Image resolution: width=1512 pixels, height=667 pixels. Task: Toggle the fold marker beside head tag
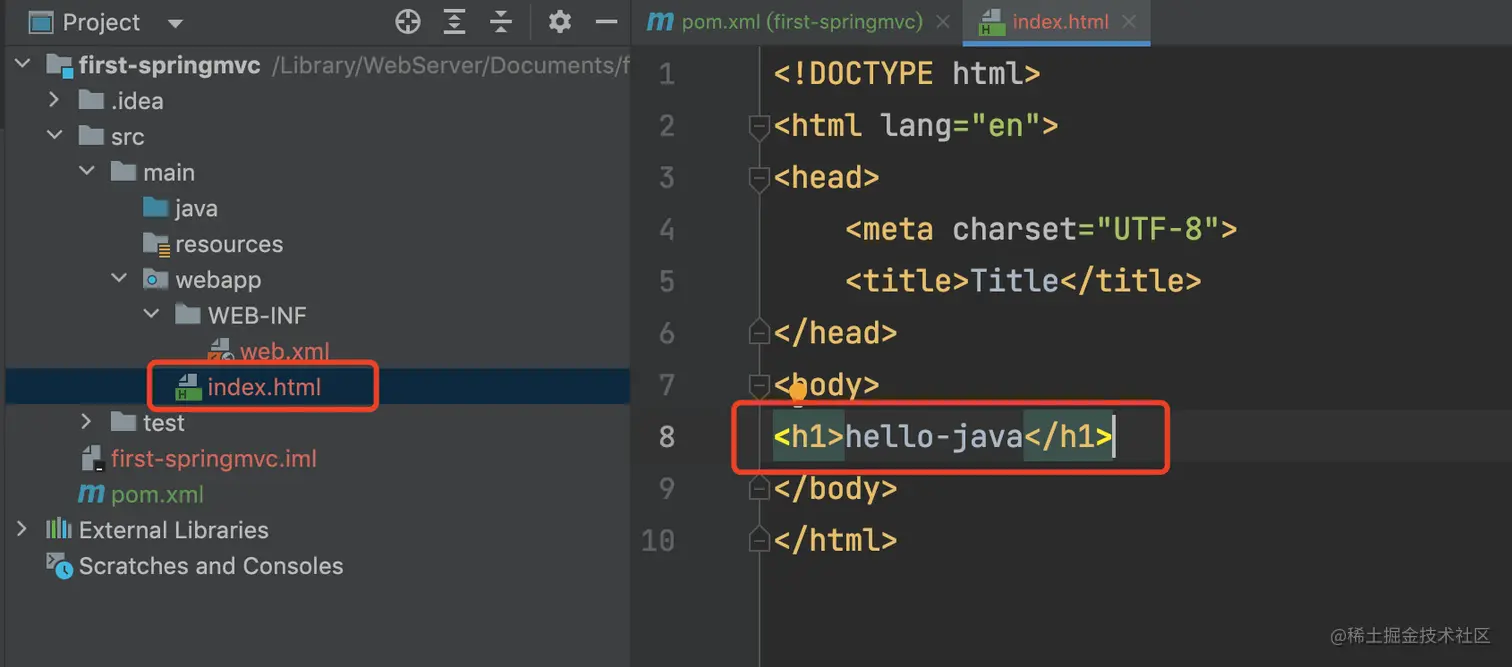(759, 178)
